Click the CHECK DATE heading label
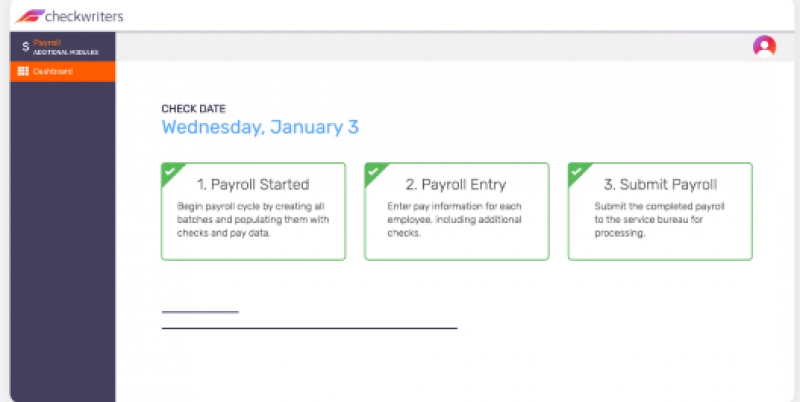The image size is (800, 402). click(193, 108)
